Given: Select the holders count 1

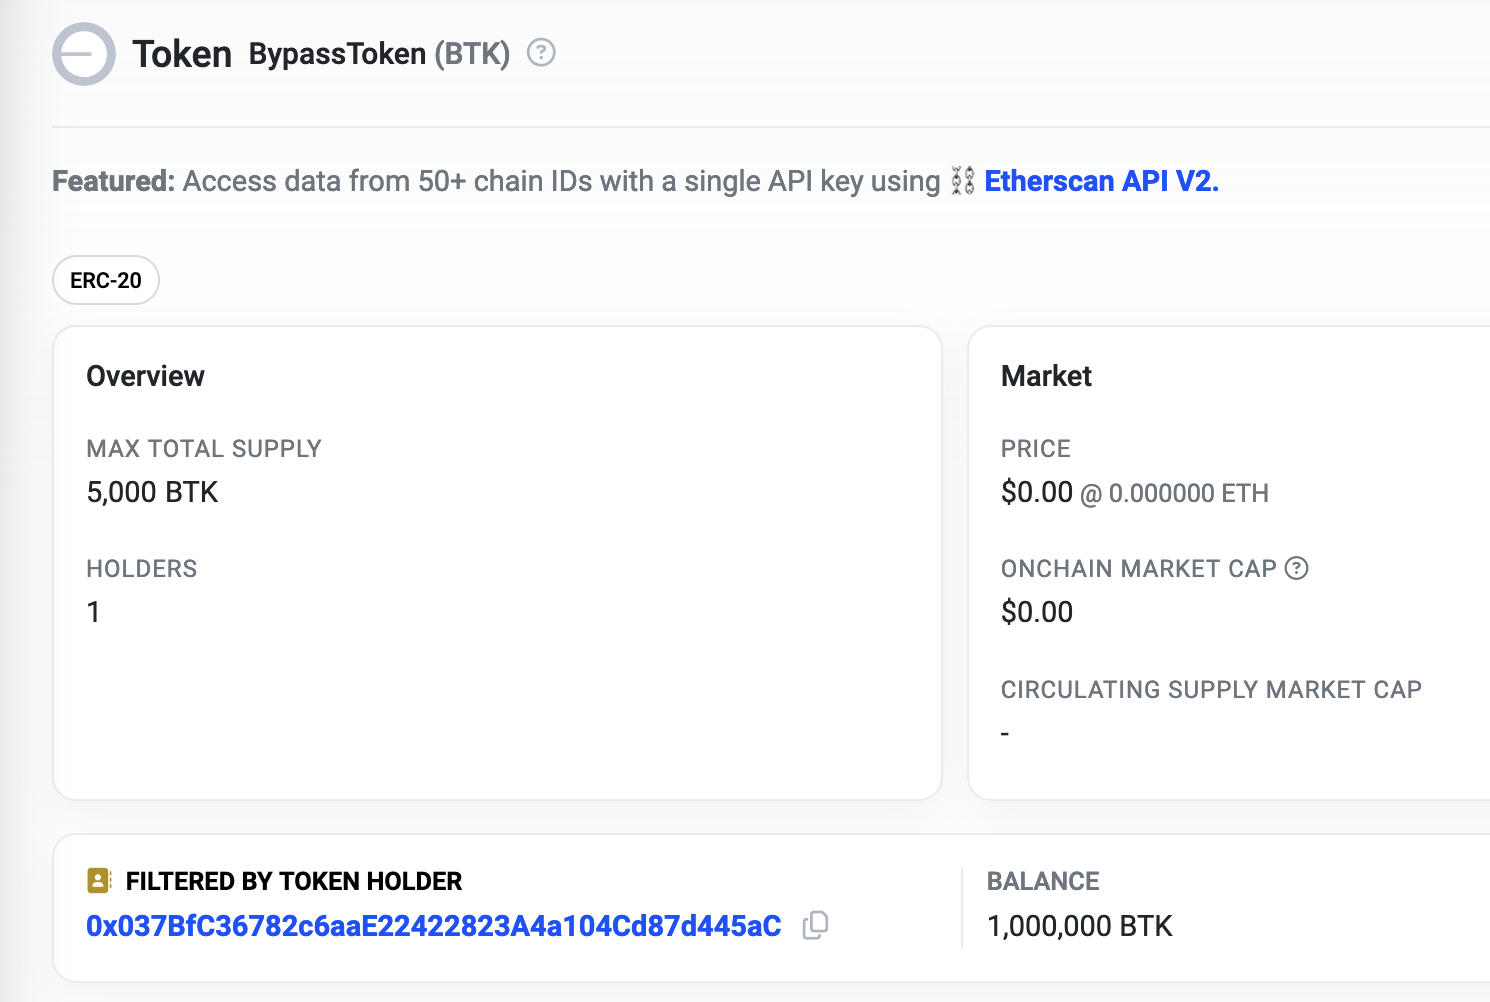Looking at the screenshot, I should click(93, 612).
